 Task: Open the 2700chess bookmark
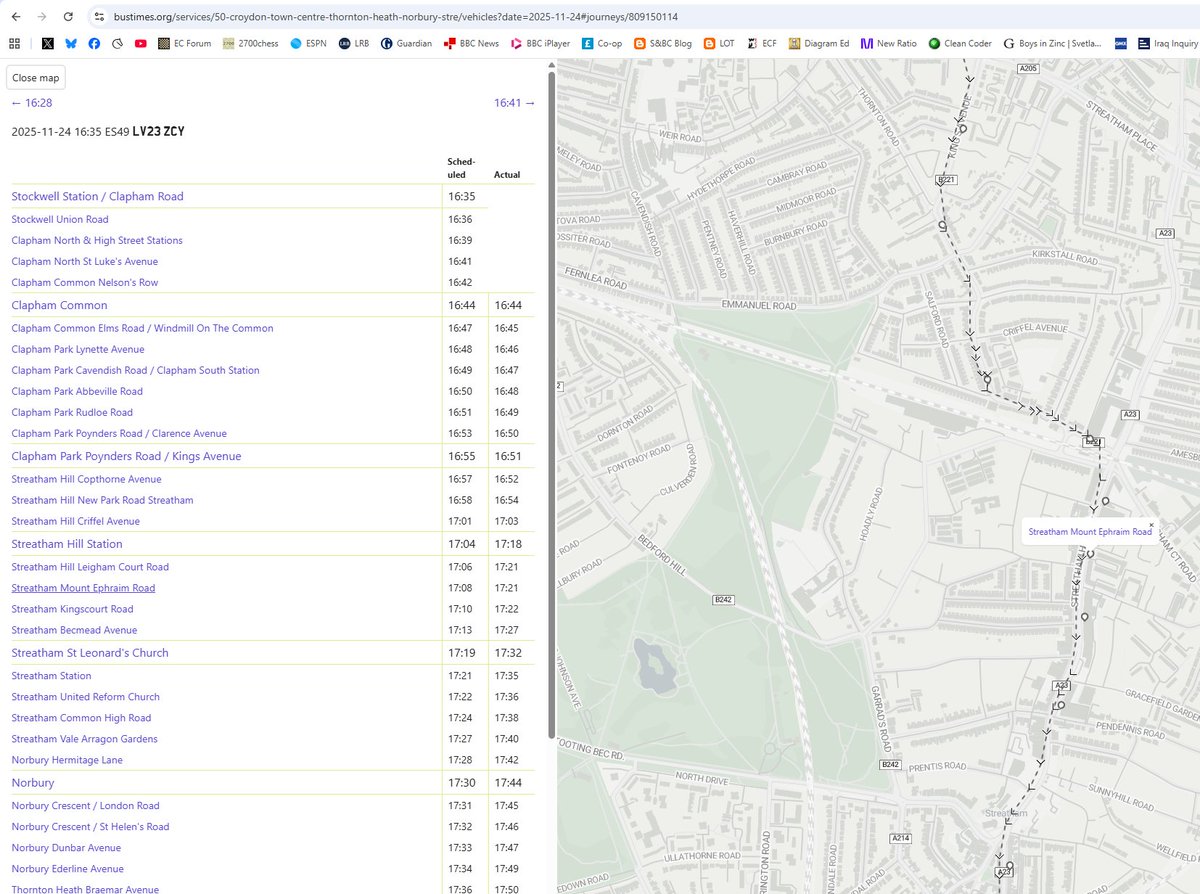click(x=250, y=43)
